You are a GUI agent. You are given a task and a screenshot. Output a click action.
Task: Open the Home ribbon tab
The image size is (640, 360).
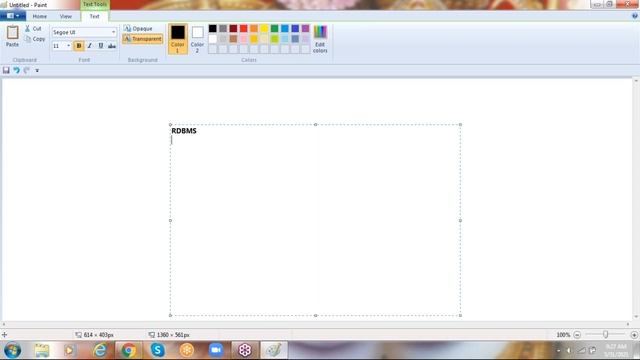pyautogui.click(x=40, y=16)
